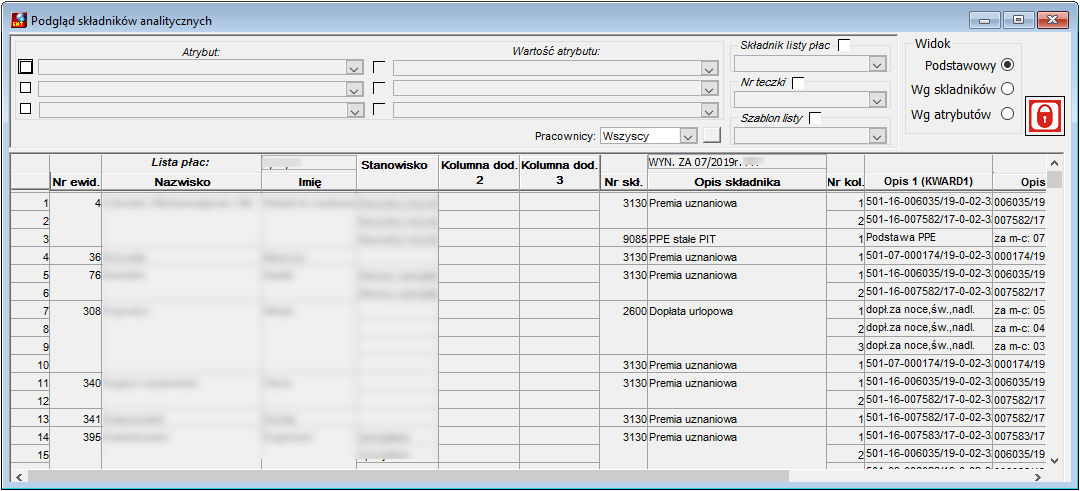Expand the third Wartość atrybutu dropdown
This screenshot has height=491, width=1080.
tap(709, 110)
